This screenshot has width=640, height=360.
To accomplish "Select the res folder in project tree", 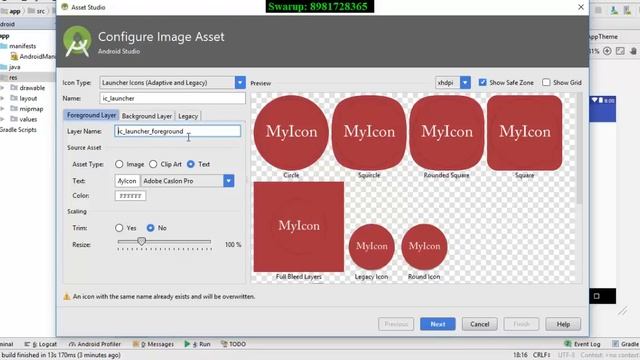I will click(x=13, y=77).
